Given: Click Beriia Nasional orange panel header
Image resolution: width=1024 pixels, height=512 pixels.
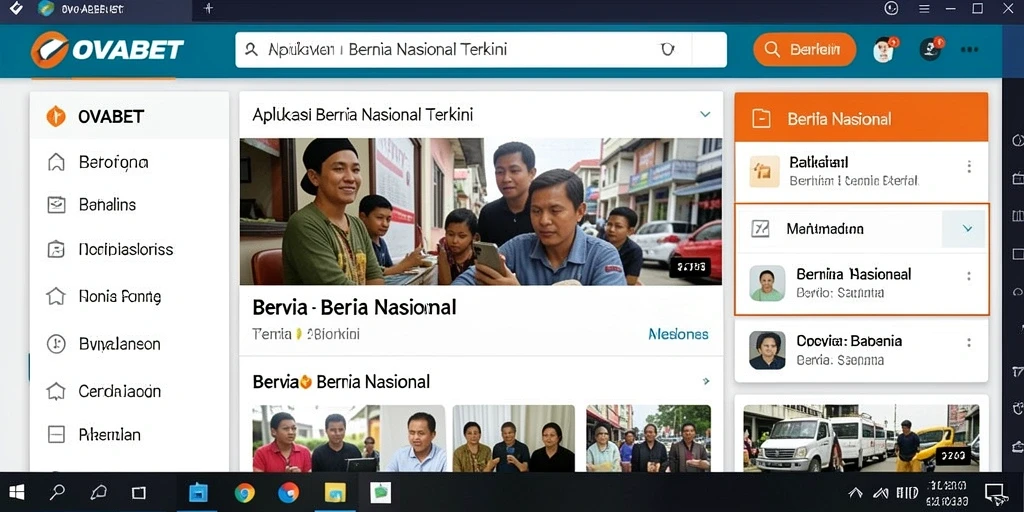Looking at the screenshot, I should (861, 118).
